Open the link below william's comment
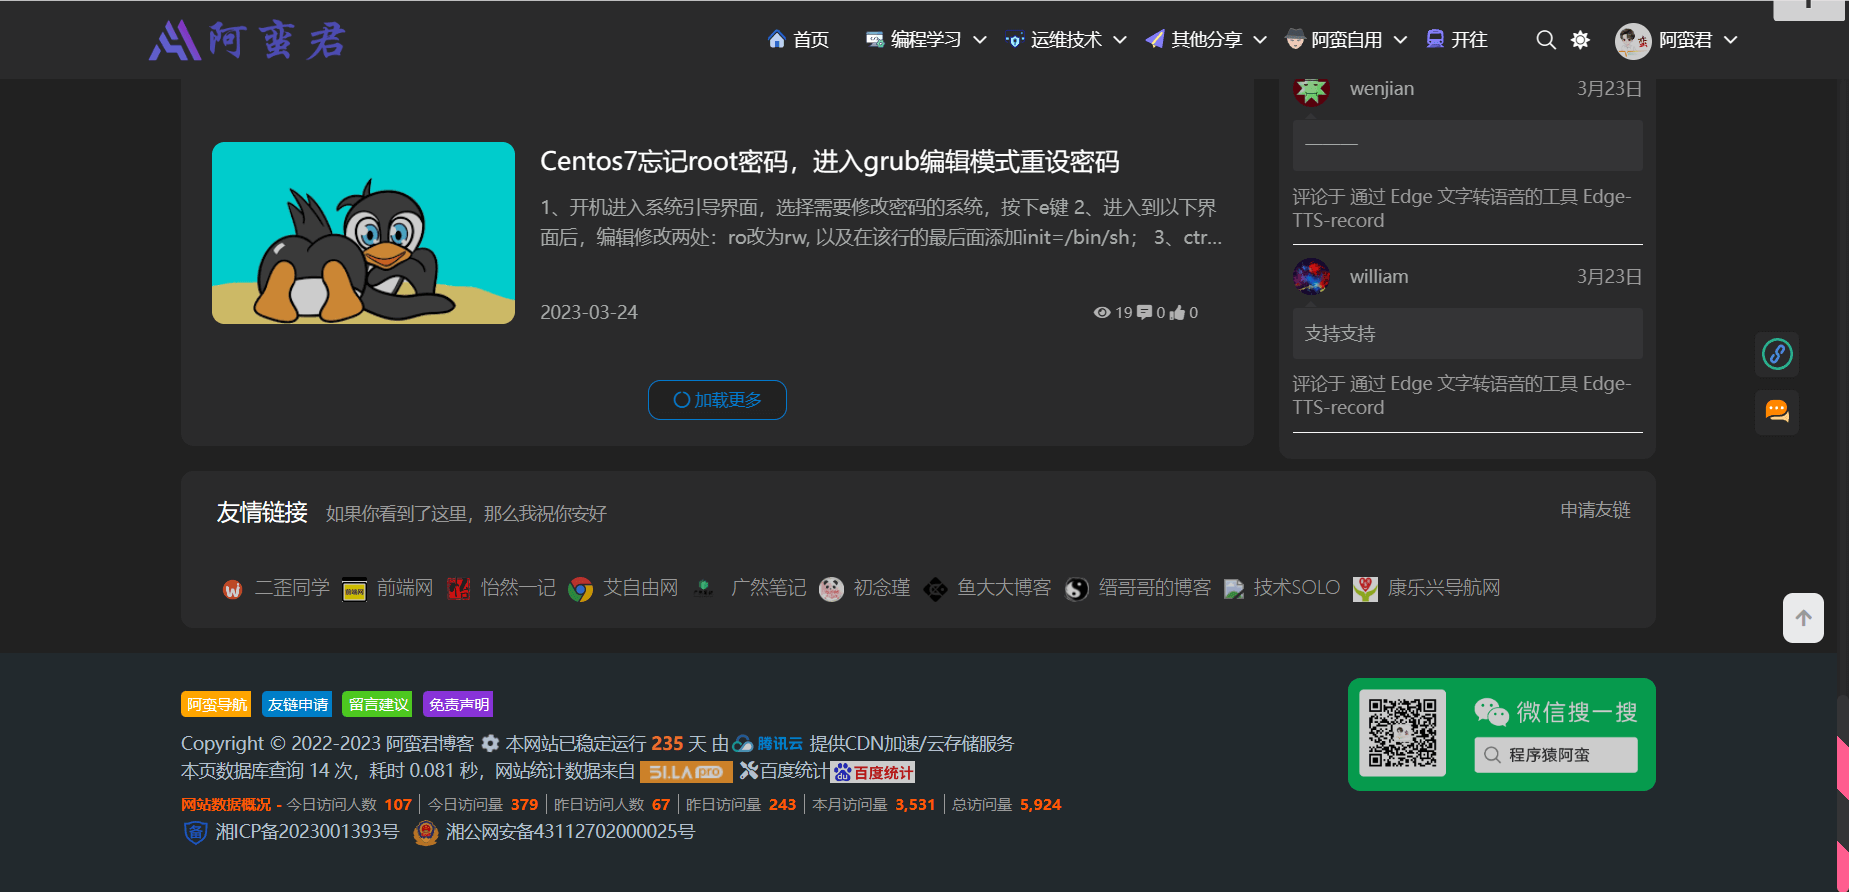The image size is (1849, 892). coord(1461,396)
